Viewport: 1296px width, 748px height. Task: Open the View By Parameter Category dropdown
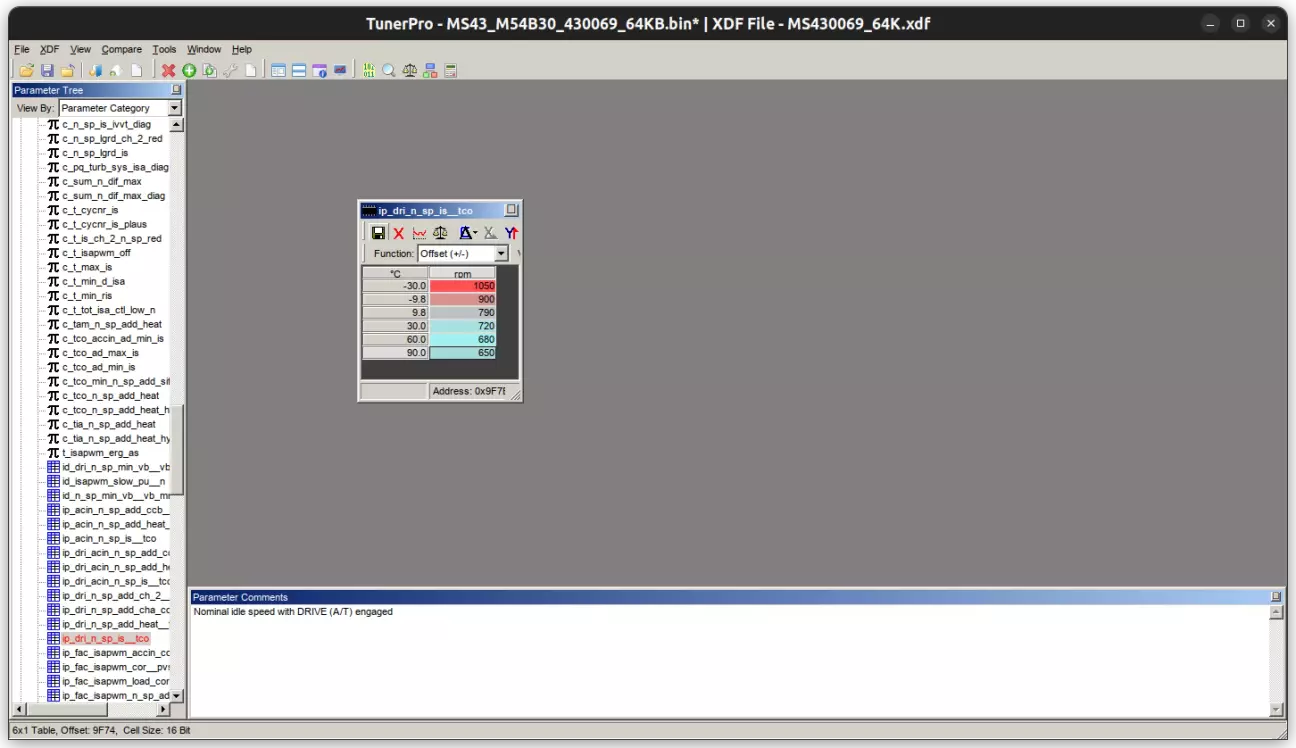tap(174, 108)
